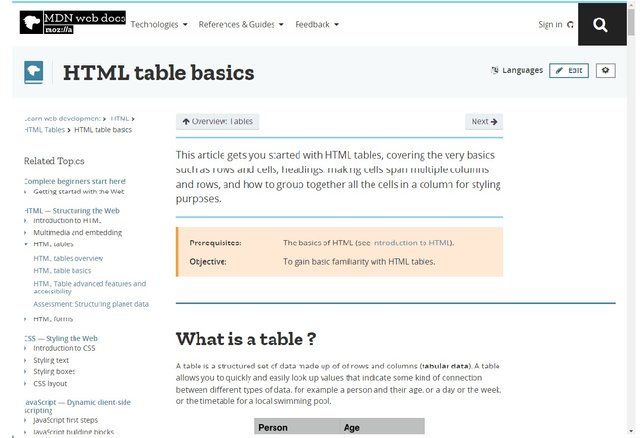Image resolution: width=640 pixels, height=438 pixels.
Task: Open the Technologies dropdown menu
Action: pyautogui.click(x=158, y=24)
